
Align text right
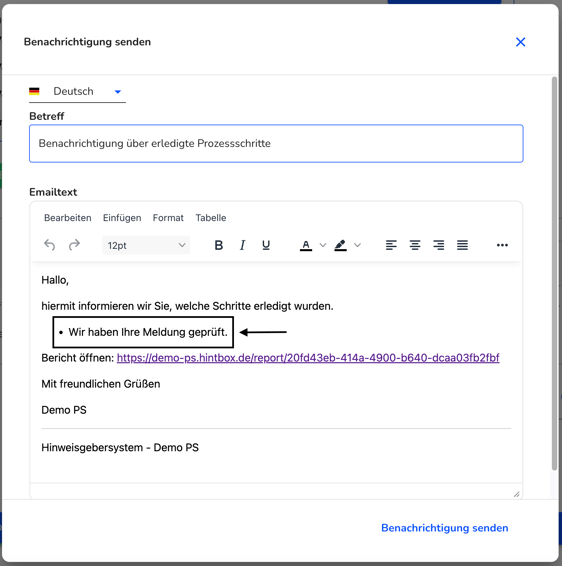pos(439,245)
